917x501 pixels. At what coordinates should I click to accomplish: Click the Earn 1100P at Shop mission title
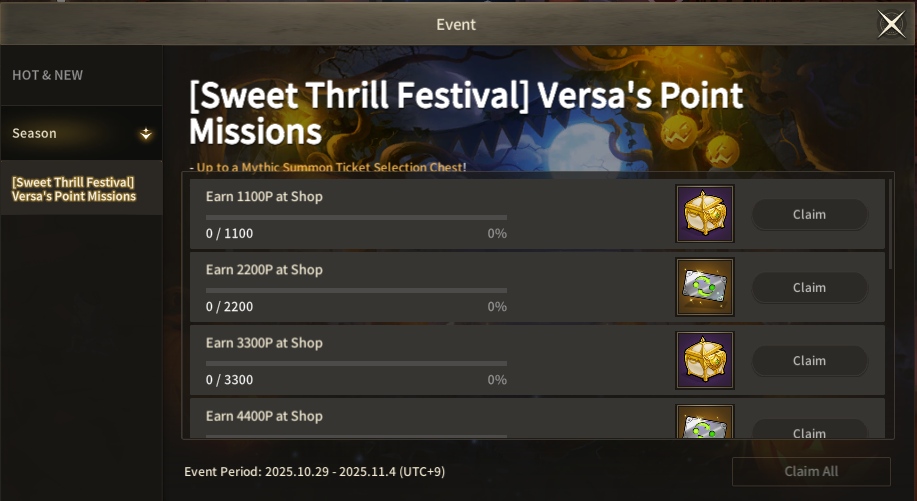click(264, 196)
